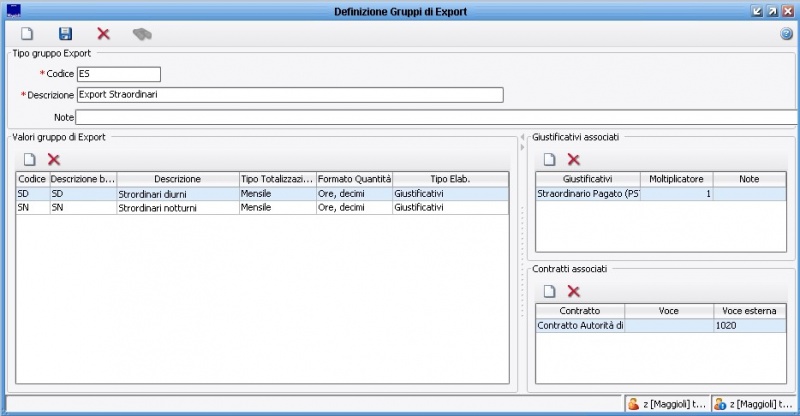The width and height of the screenshot is (800, 416).
Task: Delete the selected Contratti associati entry
Action: click(573, 291)
